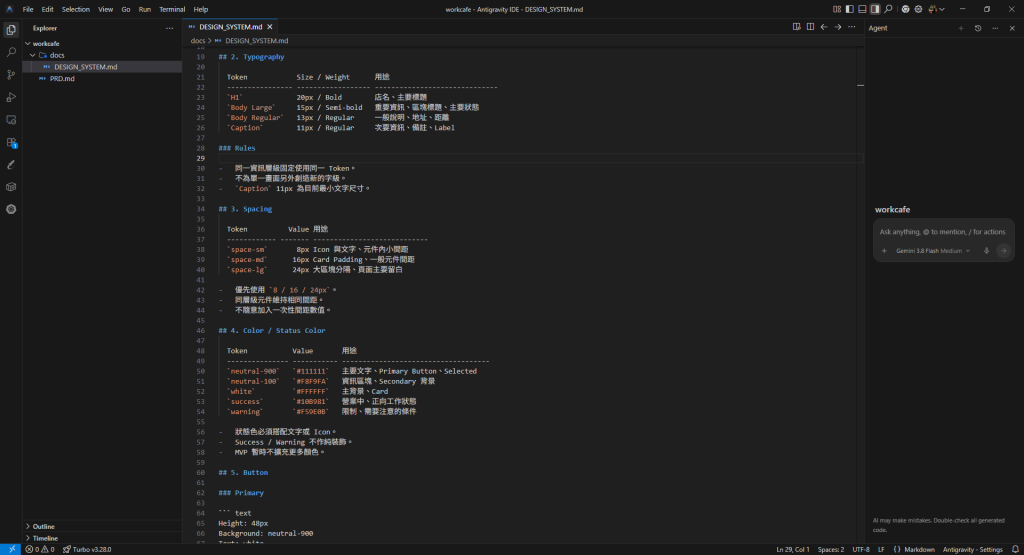Change end of line via LF
This screenshot has width=1024, height=555.
point(881,550)
